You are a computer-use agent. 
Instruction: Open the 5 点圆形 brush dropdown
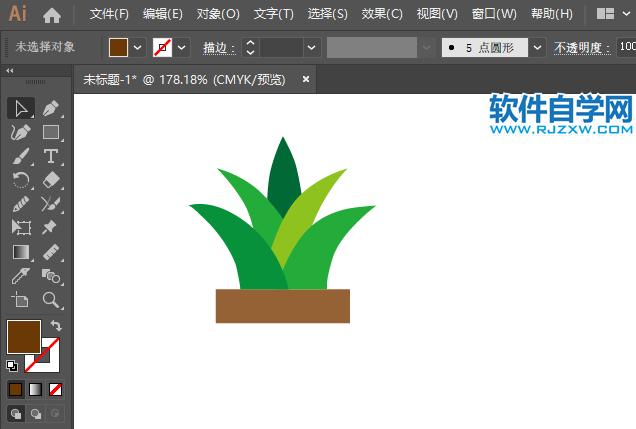(x=537, y=47)
